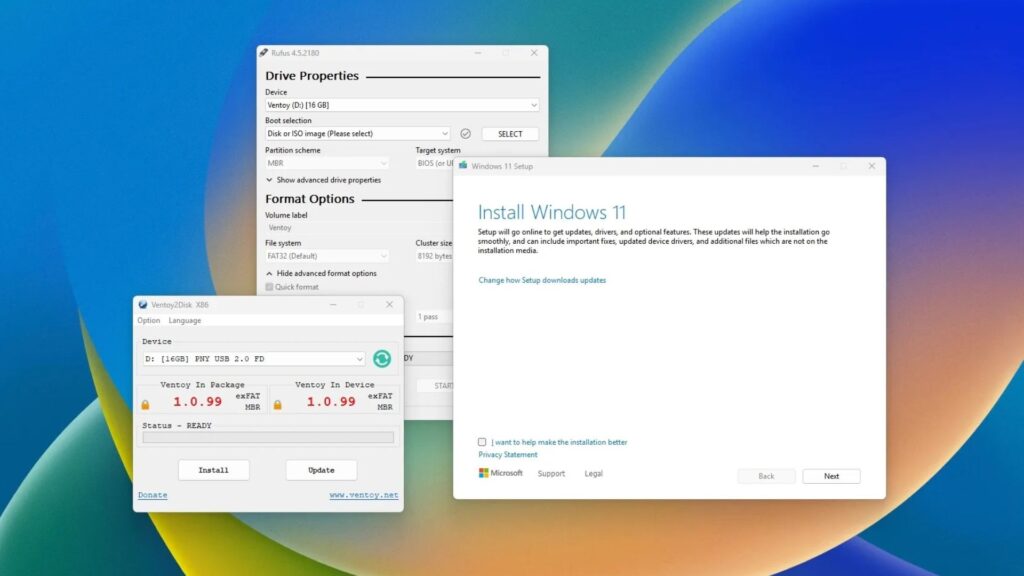
Task: Click the checkmark hash icon beside Rufus SELECT
Action: click(x=465, y=134)
